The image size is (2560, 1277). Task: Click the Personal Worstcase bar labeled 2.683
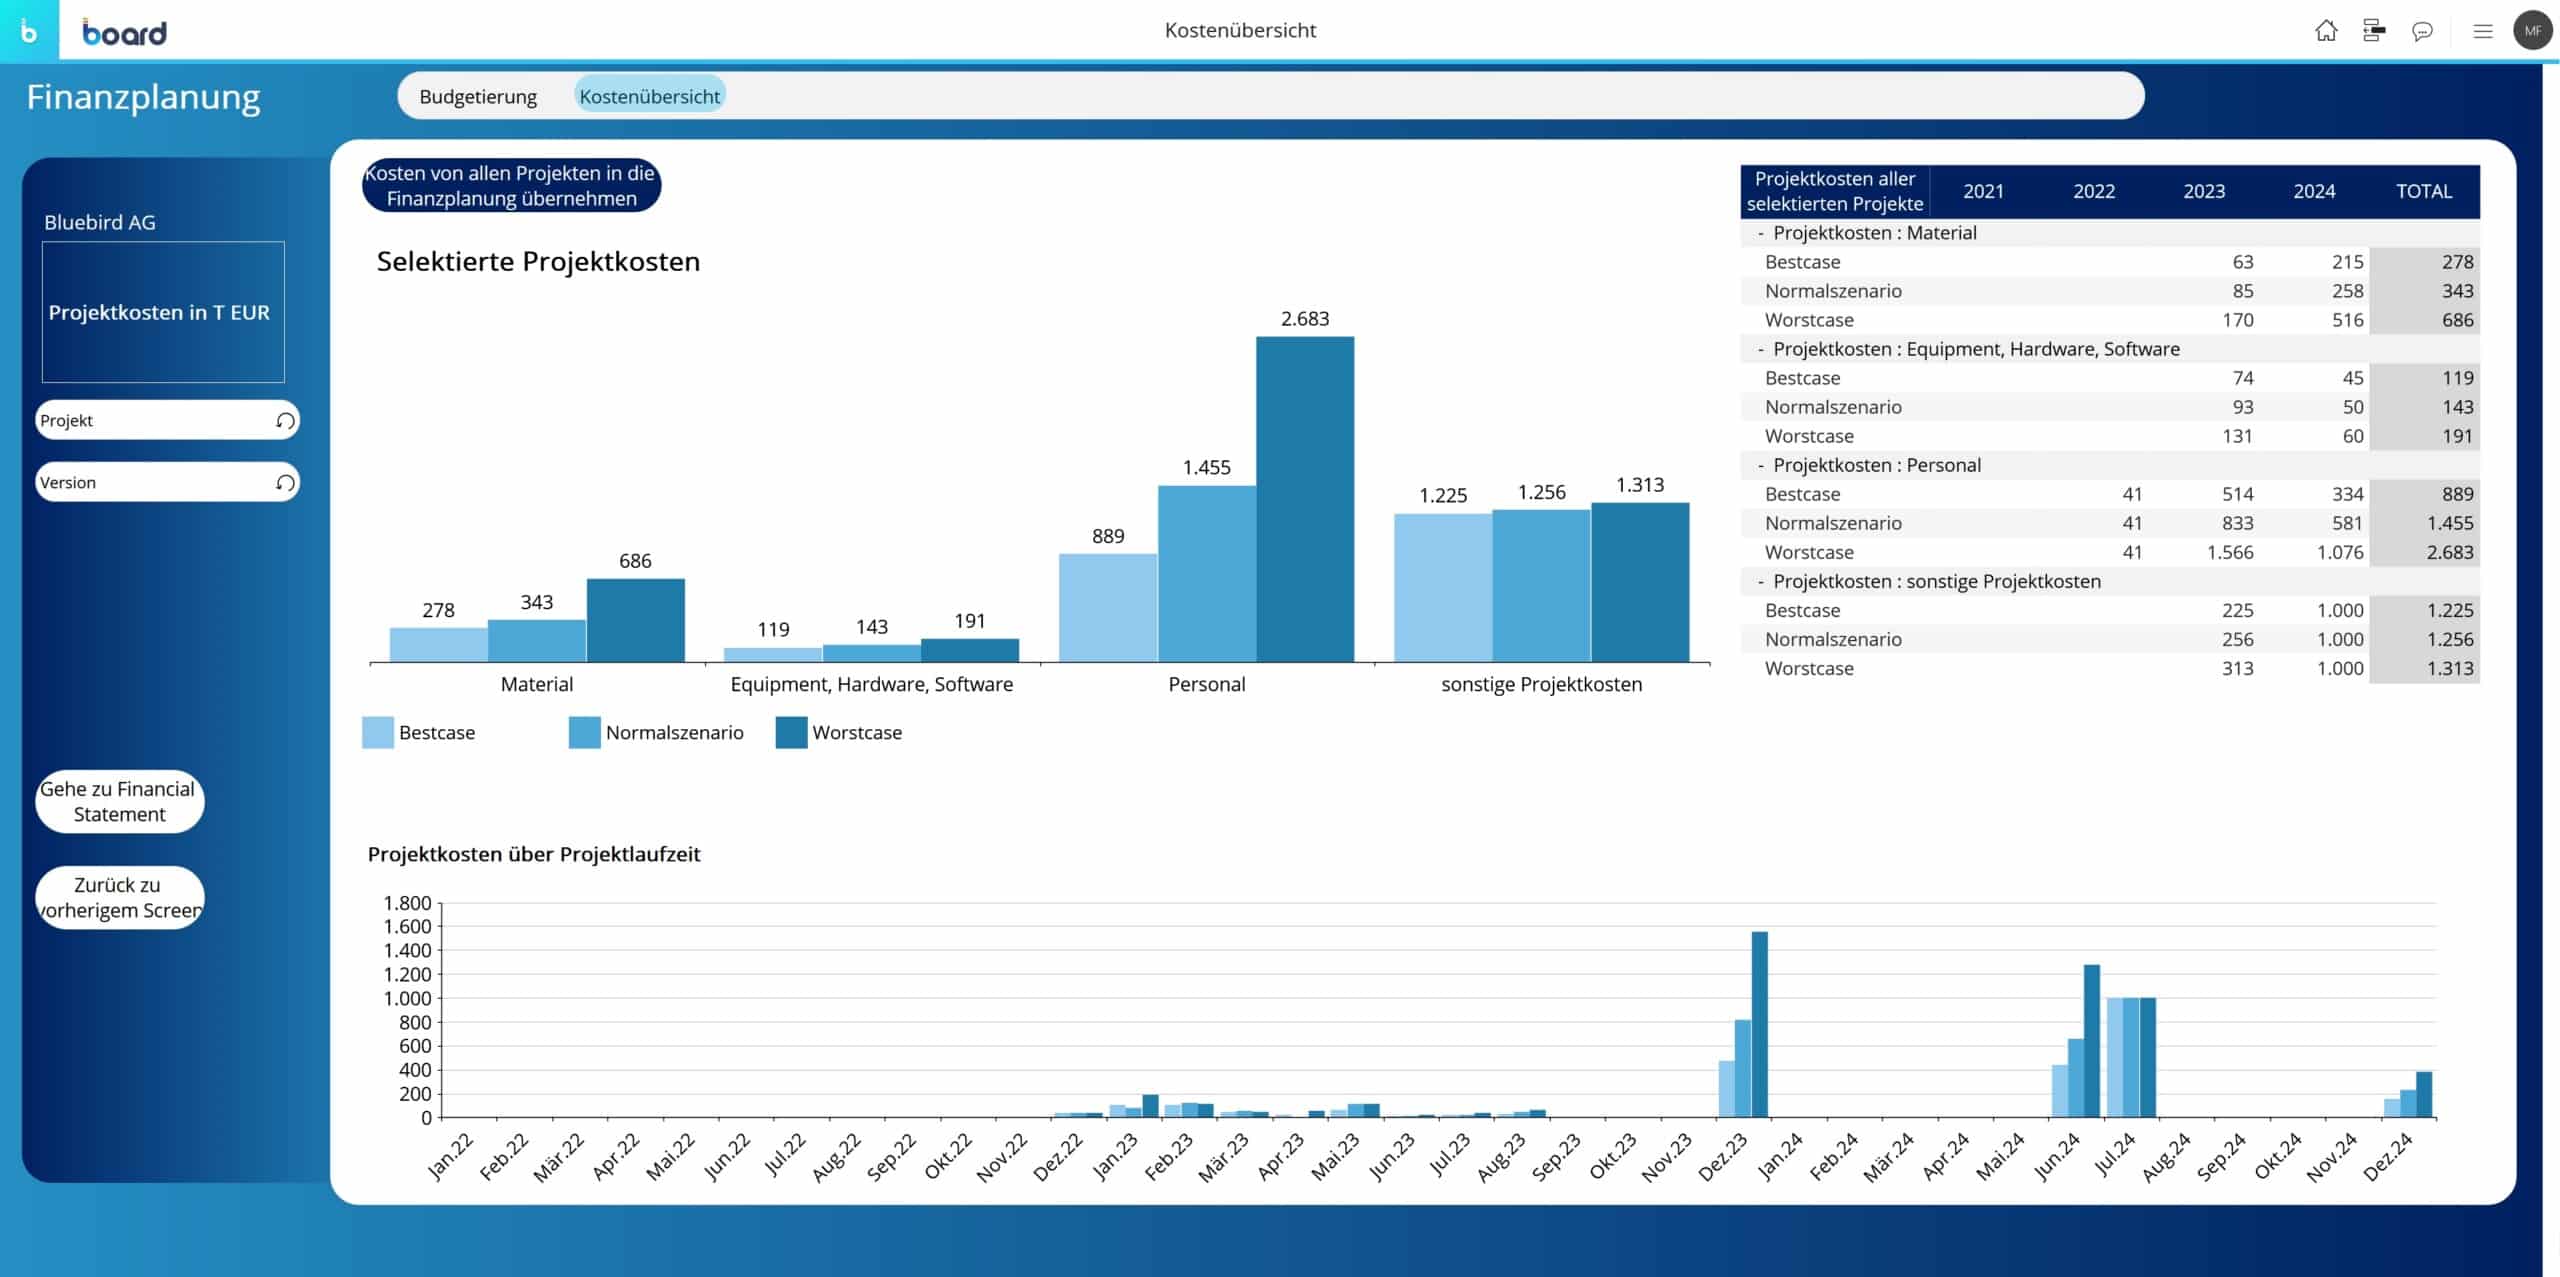1305,499
